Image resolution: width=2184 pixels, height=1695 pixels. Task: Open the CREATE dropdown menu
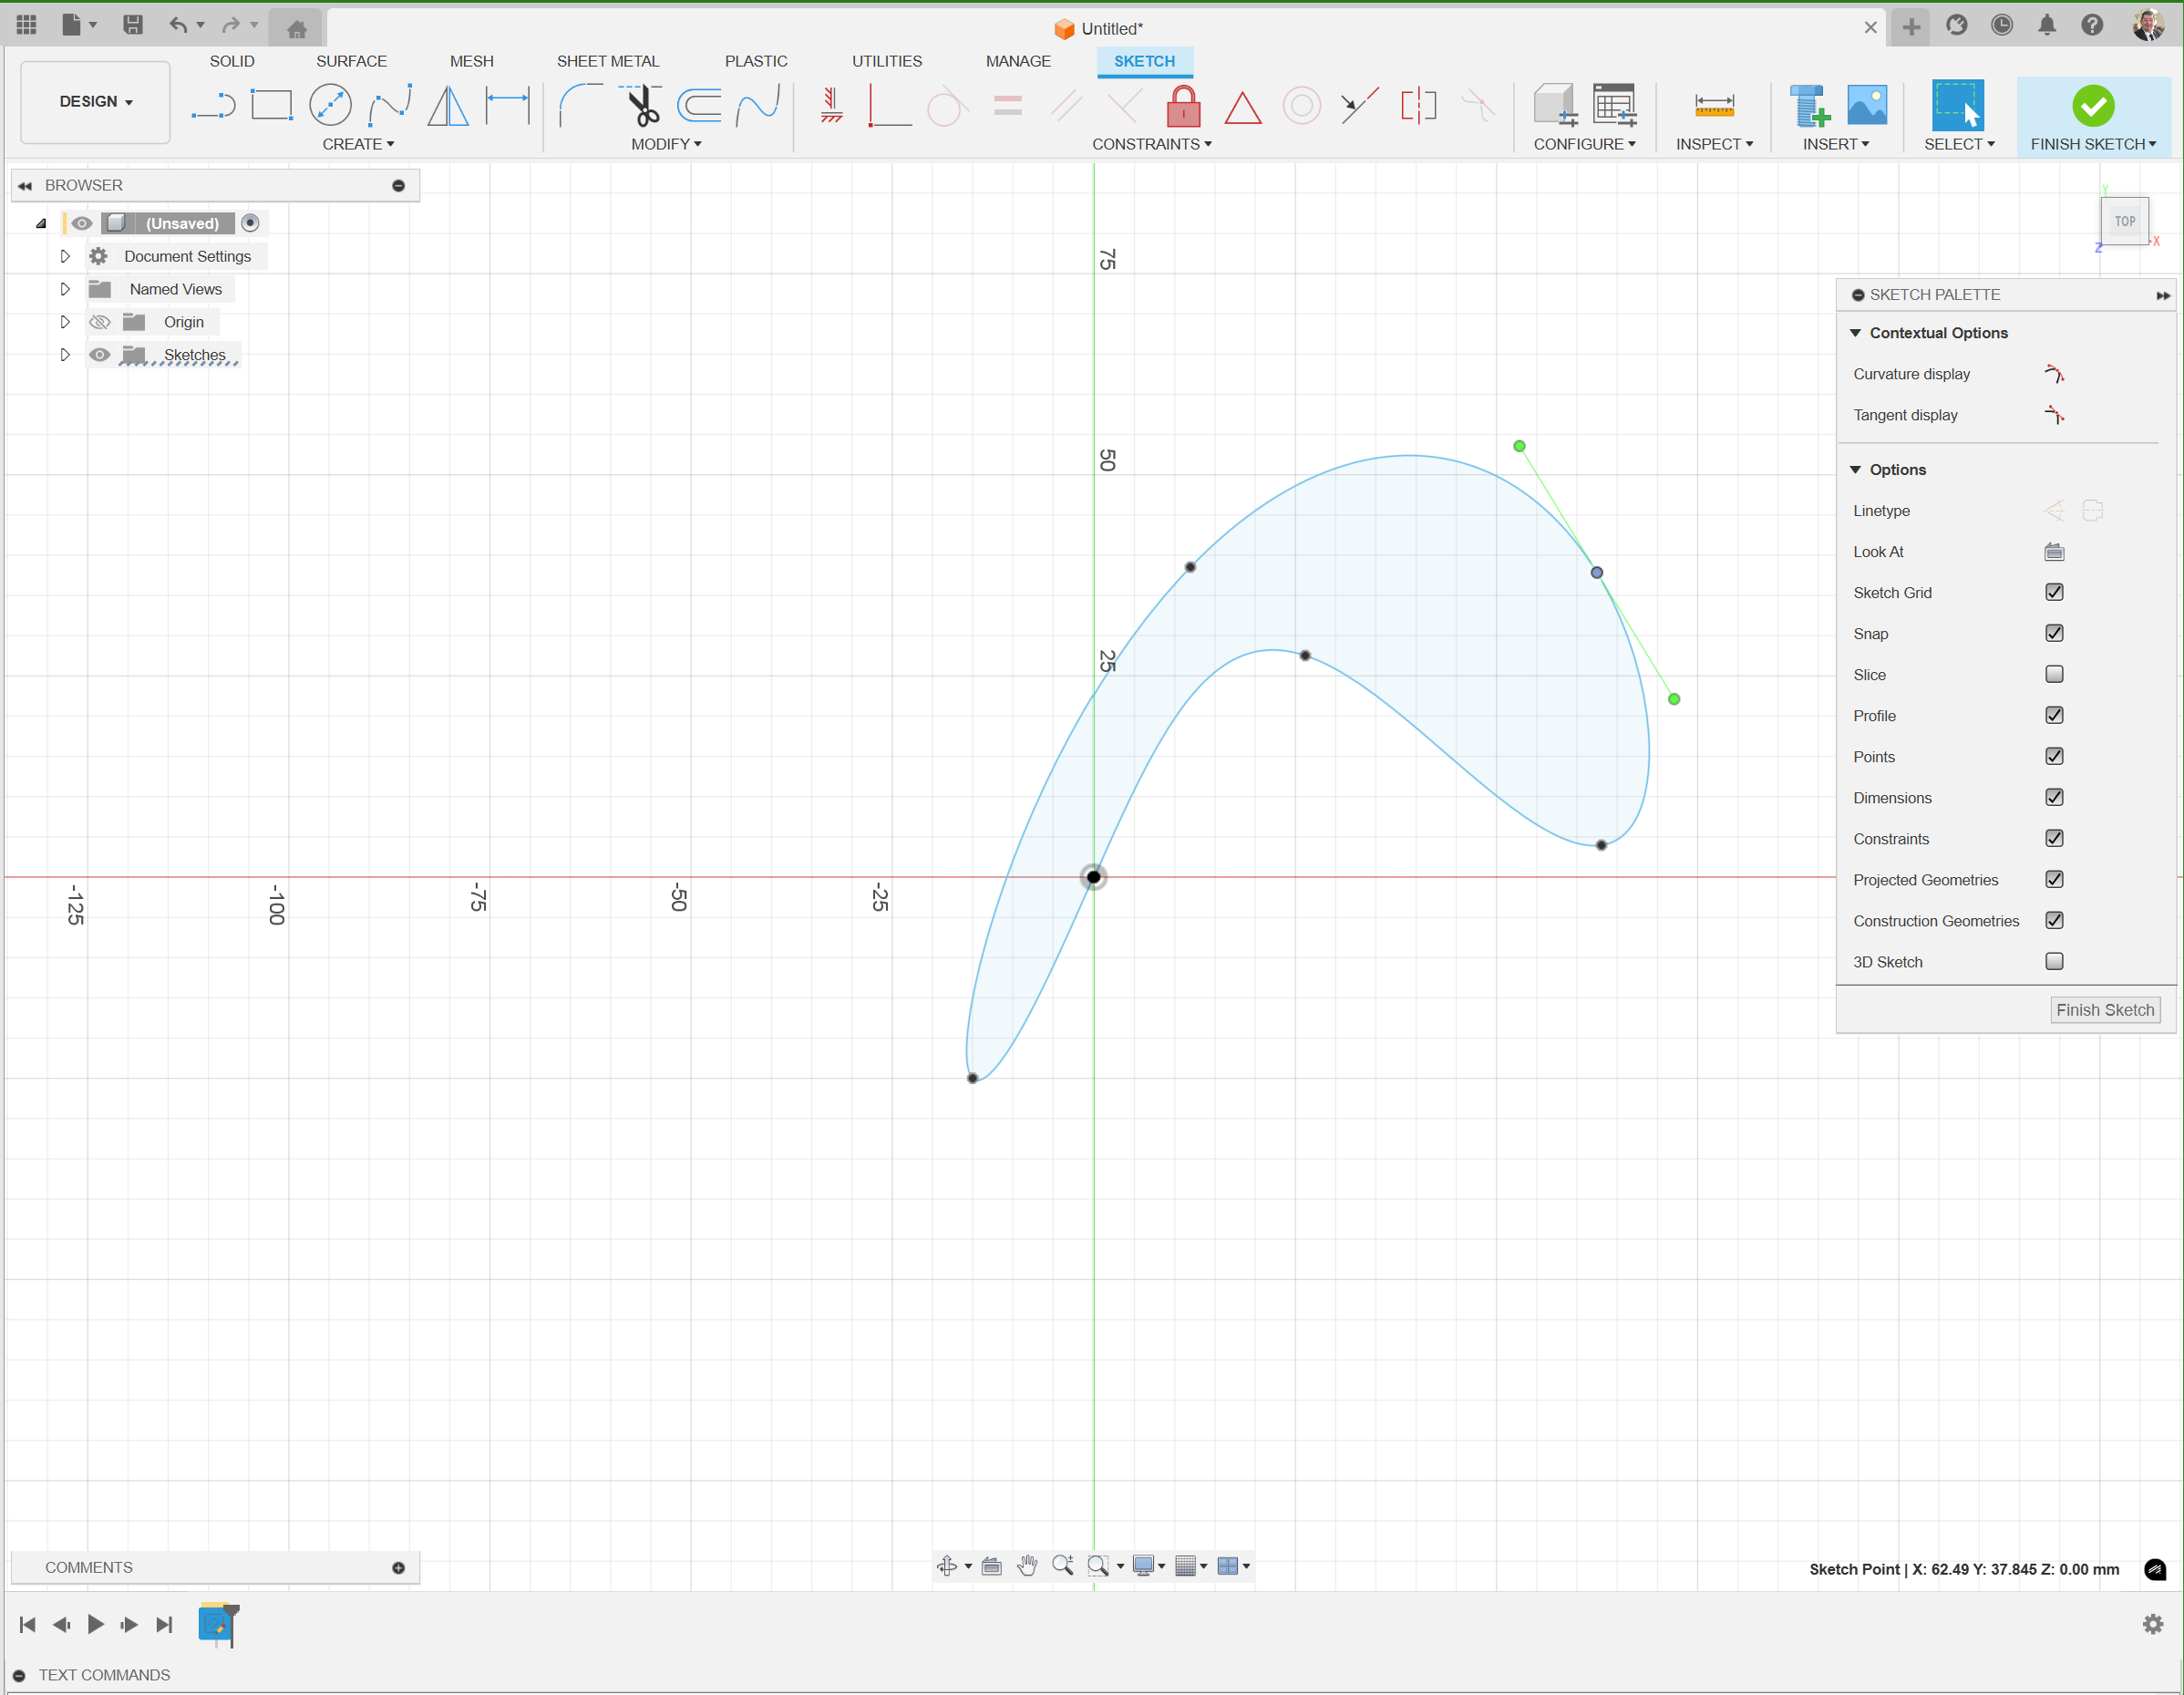coord(358,144)
